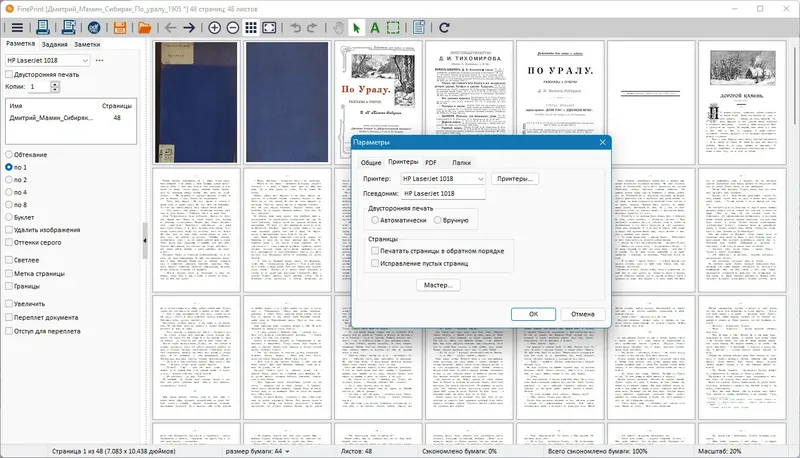
Task: Click the Принтеры... button
Action: pos(515,179)
